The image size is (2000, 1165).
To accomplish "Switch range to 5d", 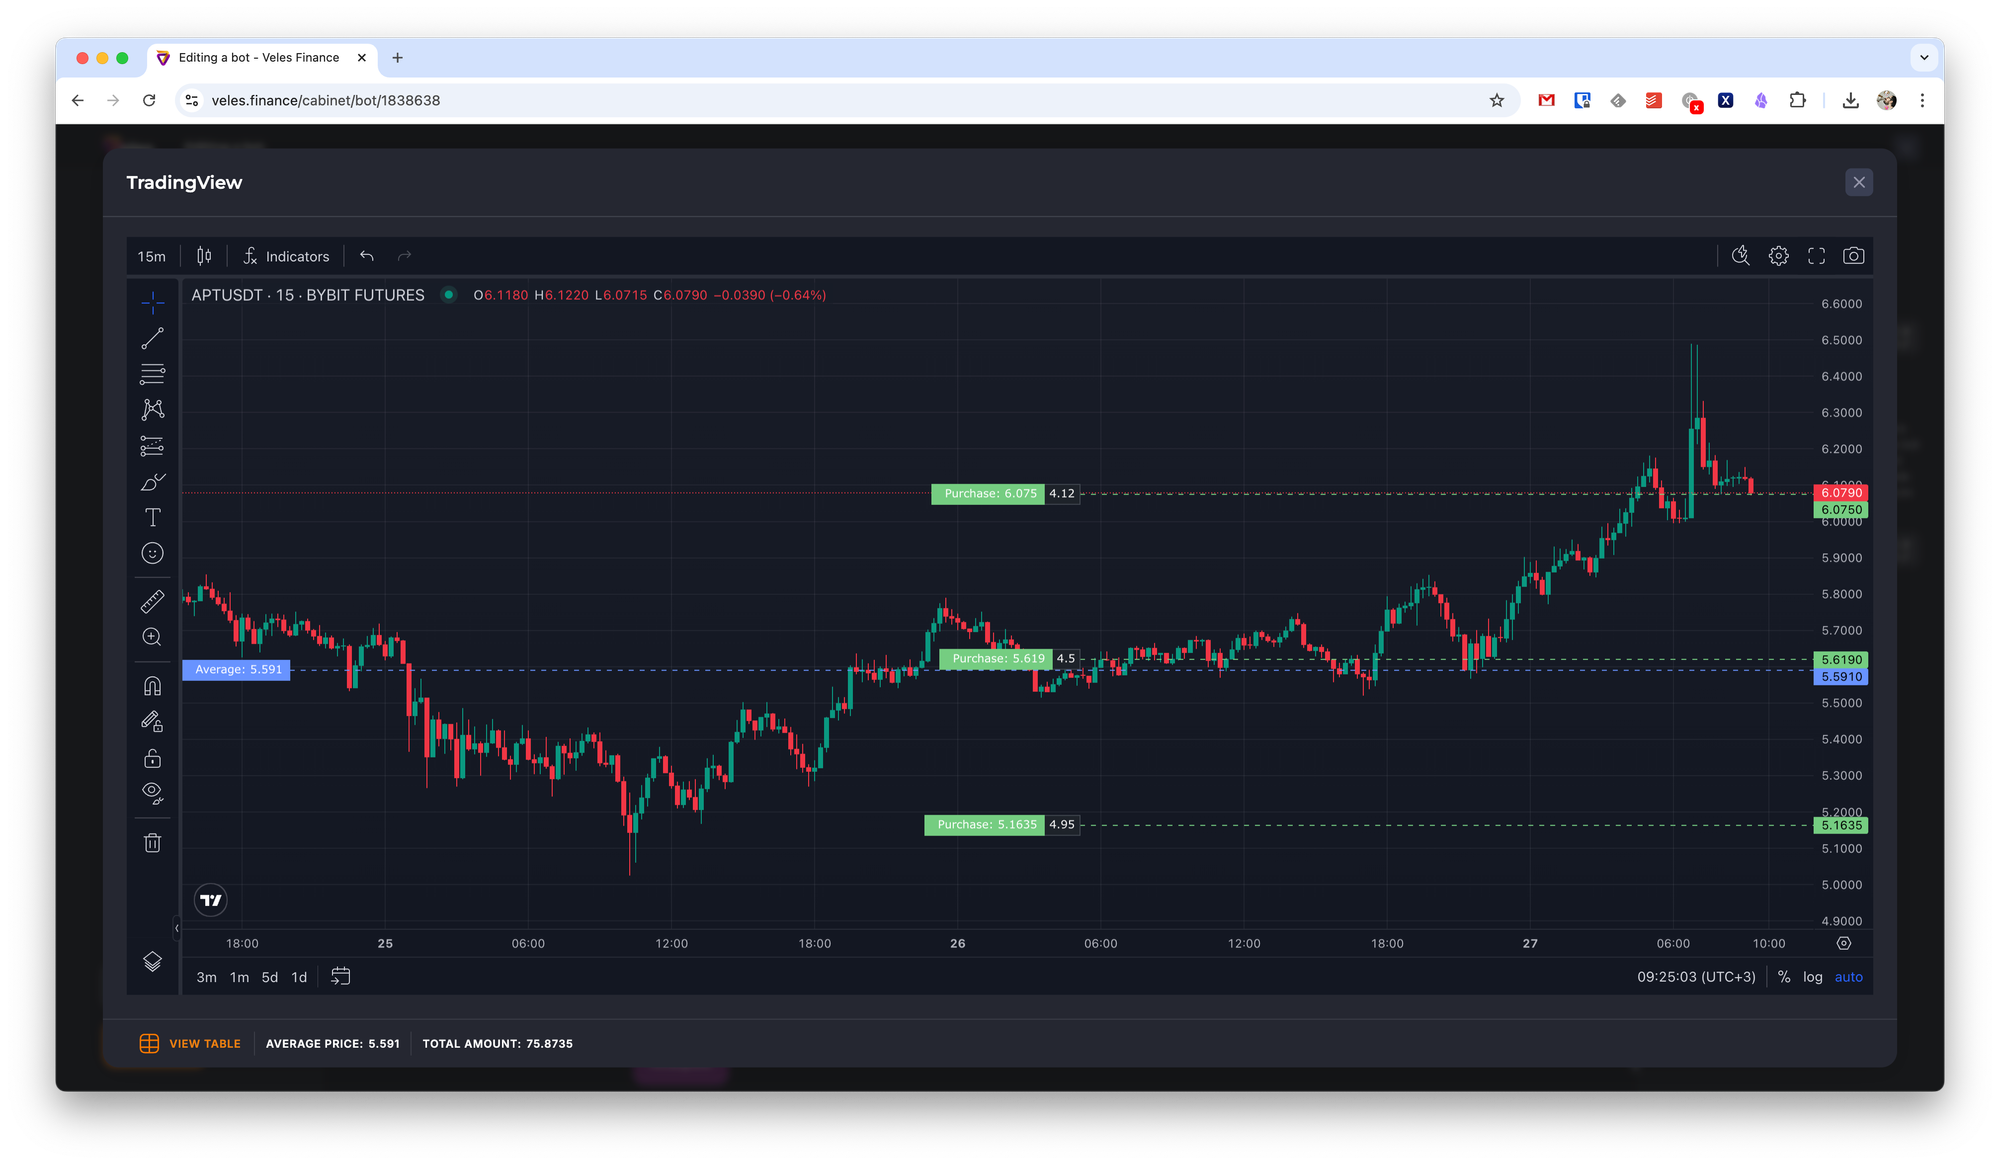I will point(270,977).
